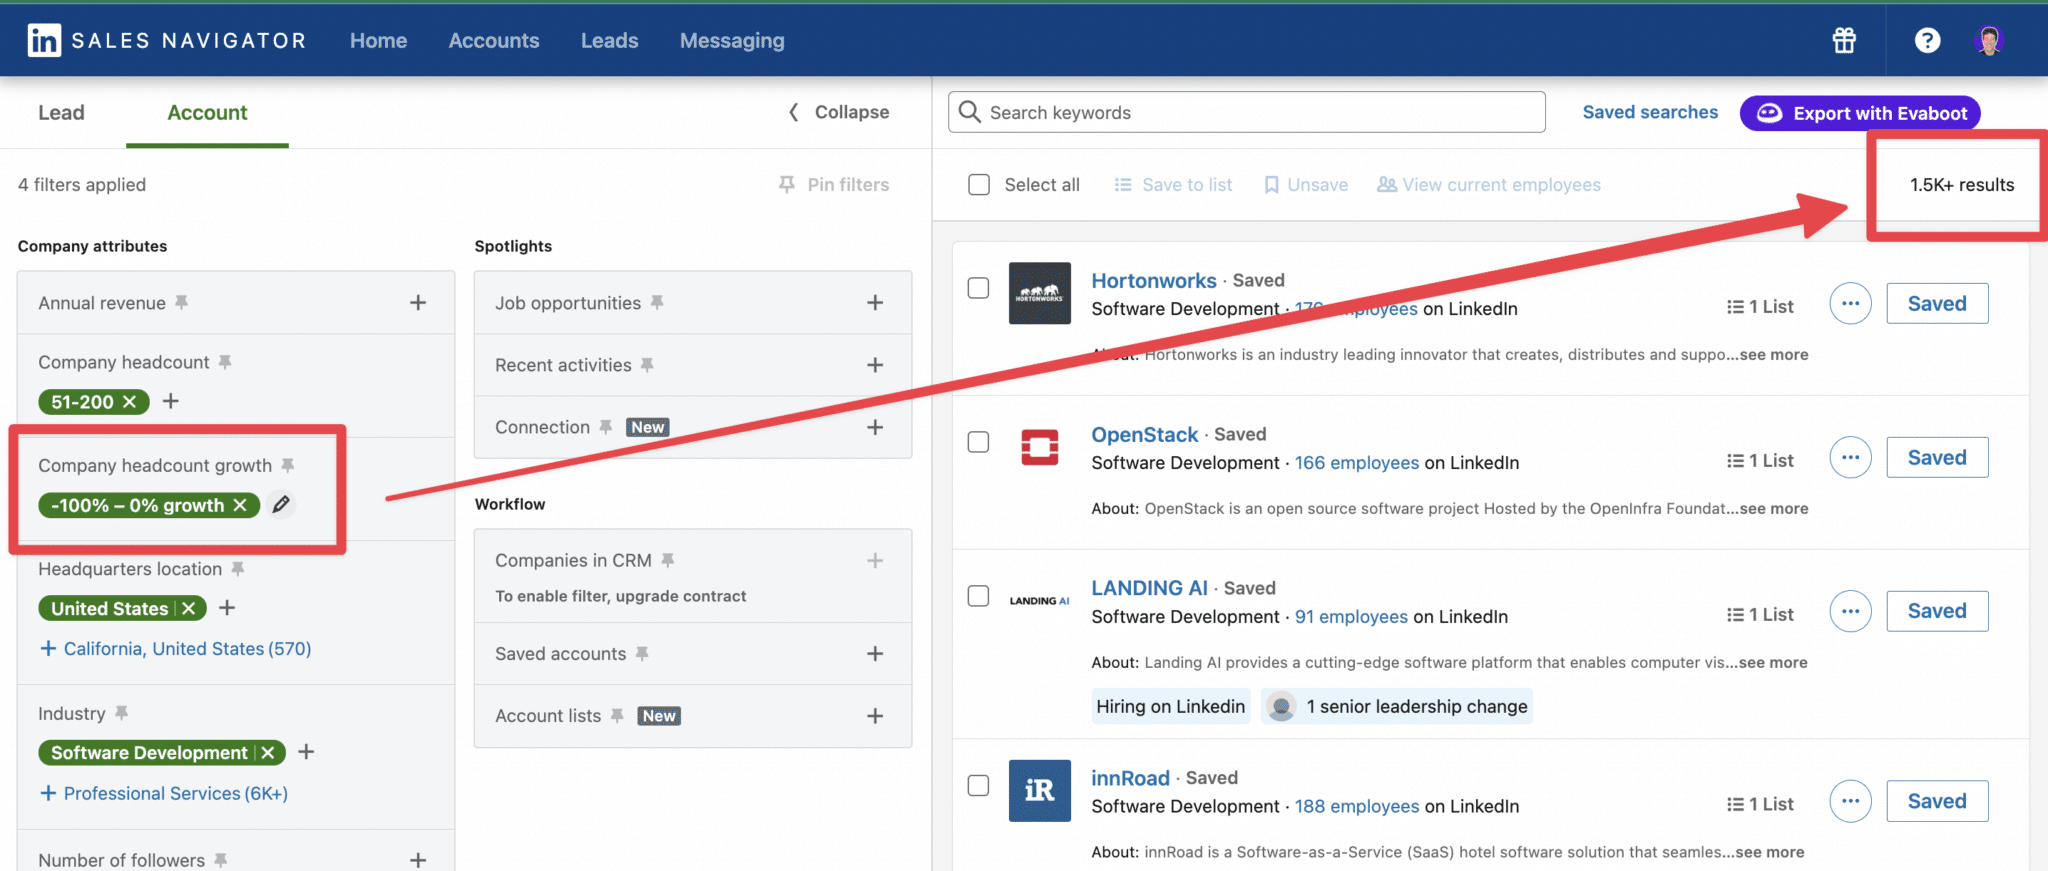Pin the Account lists filter

click(617, 715)
